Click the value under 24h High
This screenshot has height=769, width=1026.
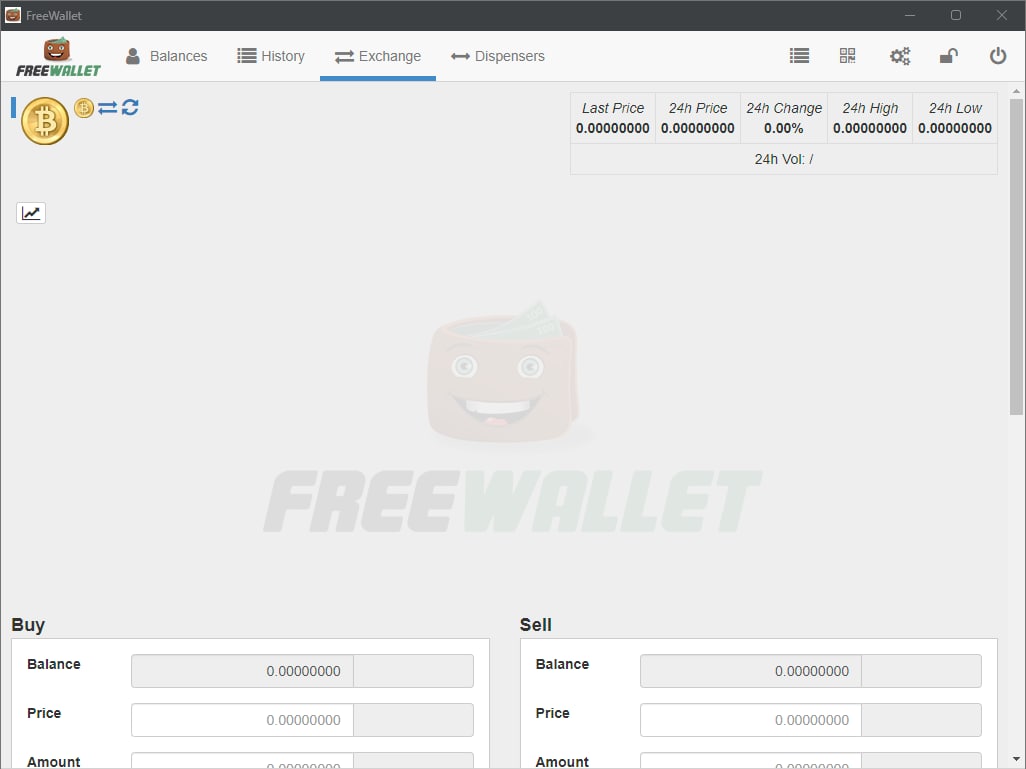870,128
